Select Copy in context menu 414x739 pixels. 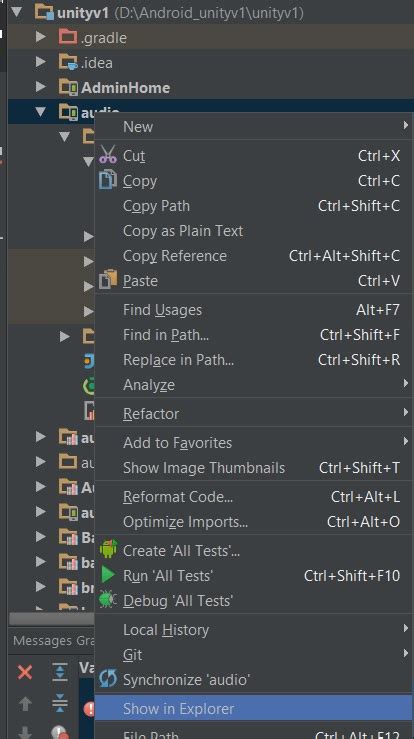(254, 181)
